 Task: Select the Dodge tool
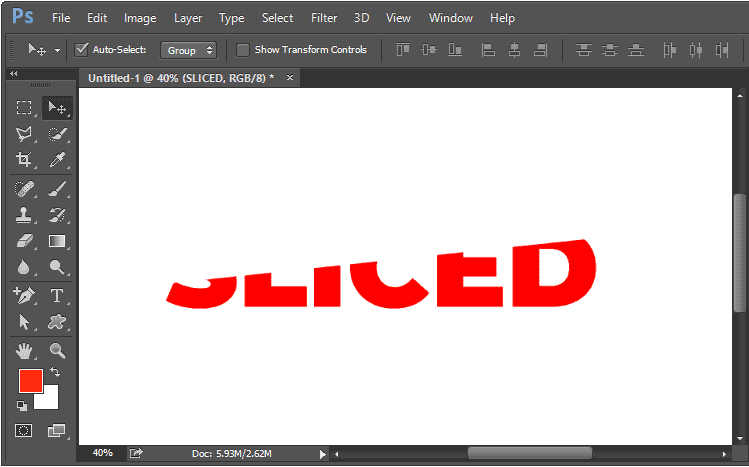(x=57, y=267)
